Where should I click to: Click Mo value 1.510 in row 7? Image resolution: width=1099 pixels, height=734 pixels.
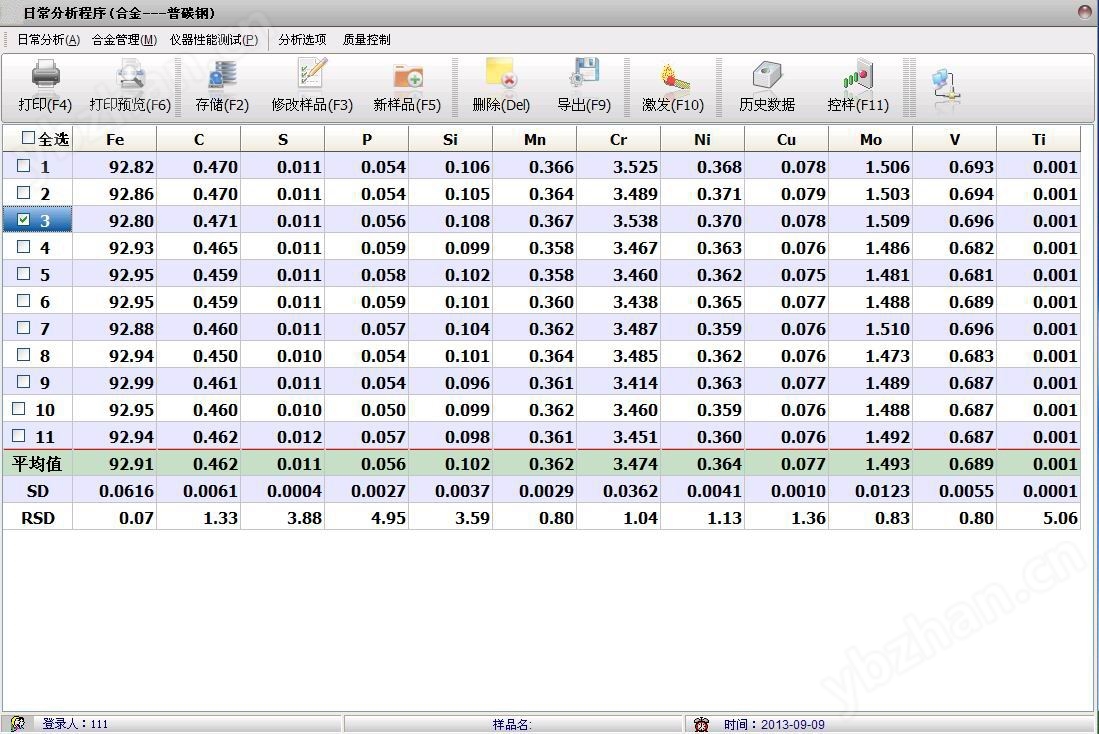coord(887,329)
